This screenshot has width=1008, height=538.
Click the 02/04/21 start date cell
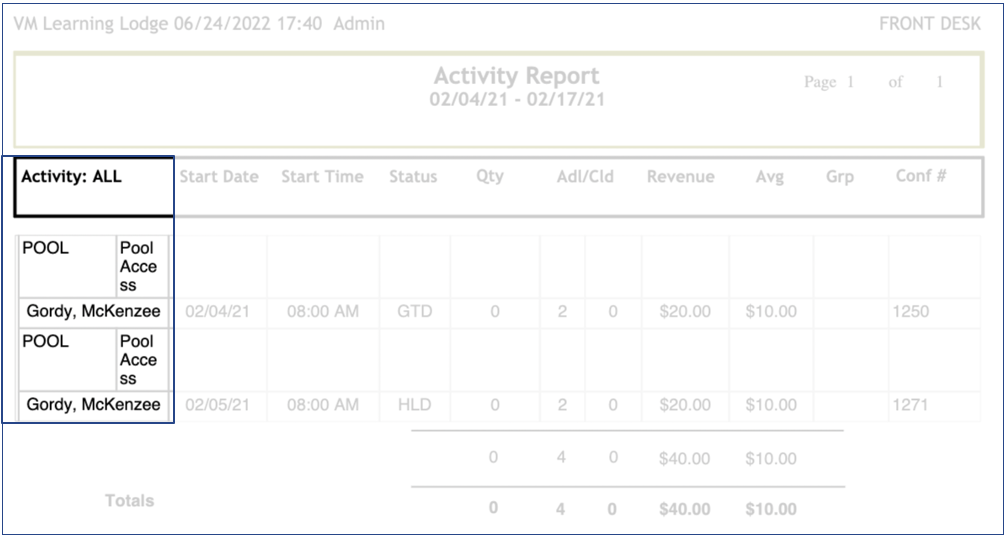[217, 312]
